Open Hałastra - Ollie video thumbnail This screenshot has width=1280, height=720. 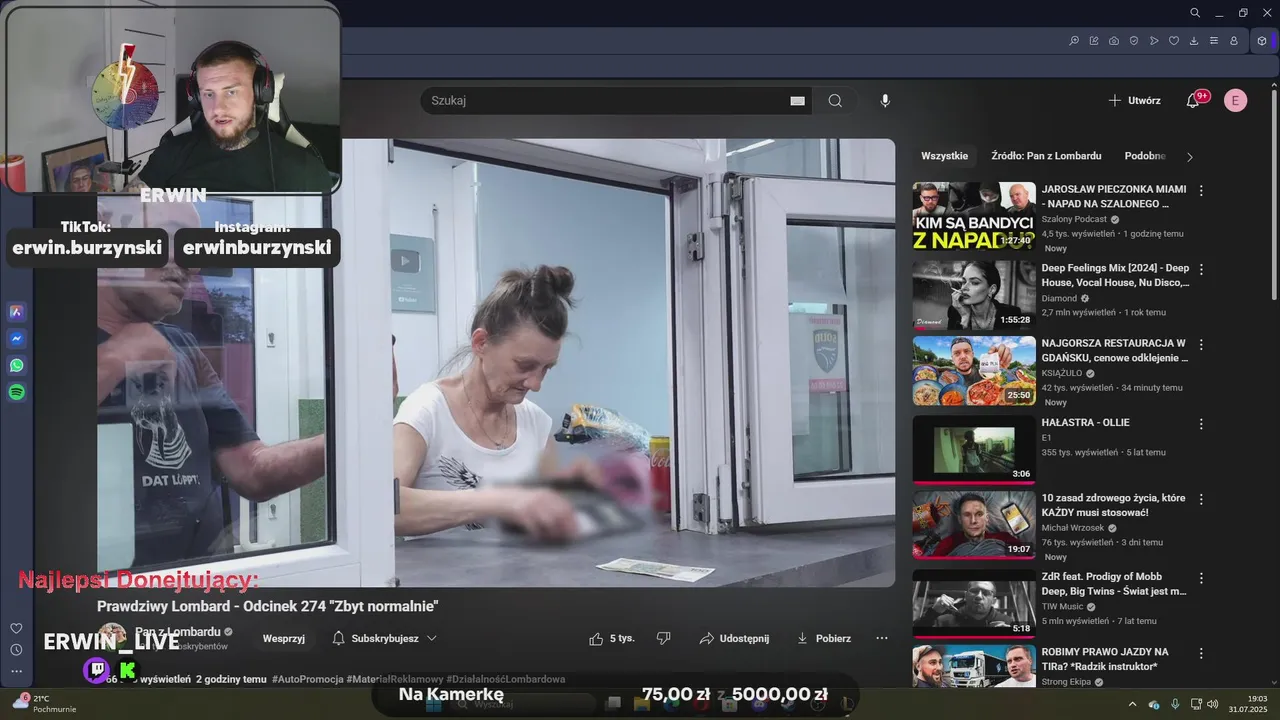coord(973,449)
